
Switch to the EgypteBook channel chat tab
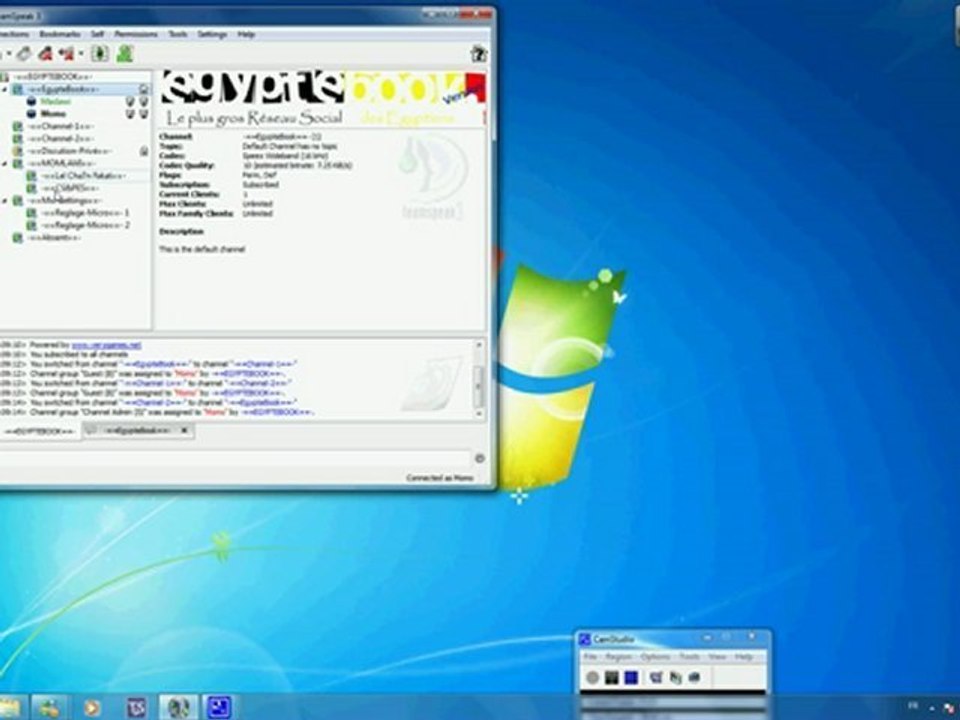pos(137,431)
